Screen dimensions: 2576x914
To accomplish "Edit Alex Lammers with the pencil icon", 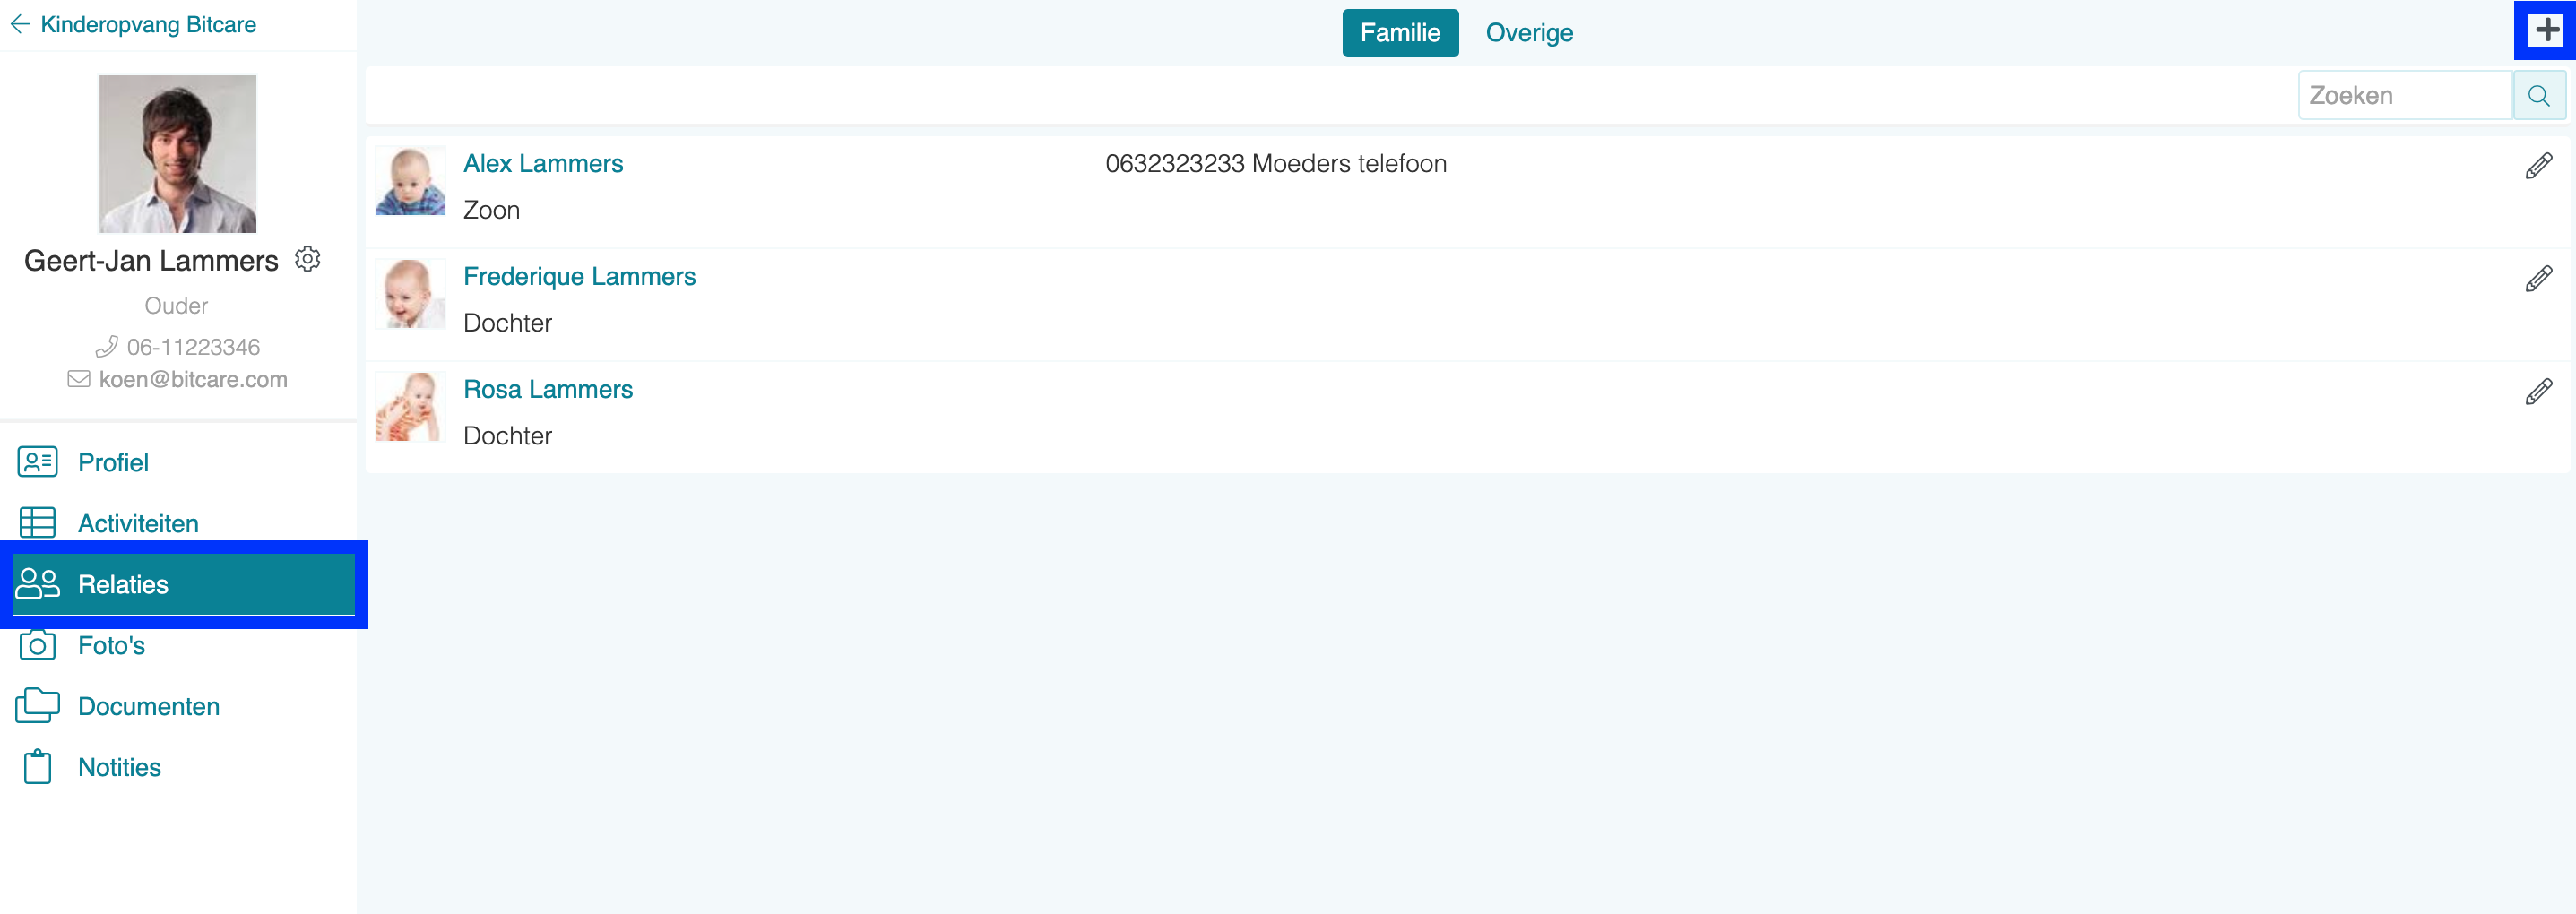I will click(x=2538, y=166).
